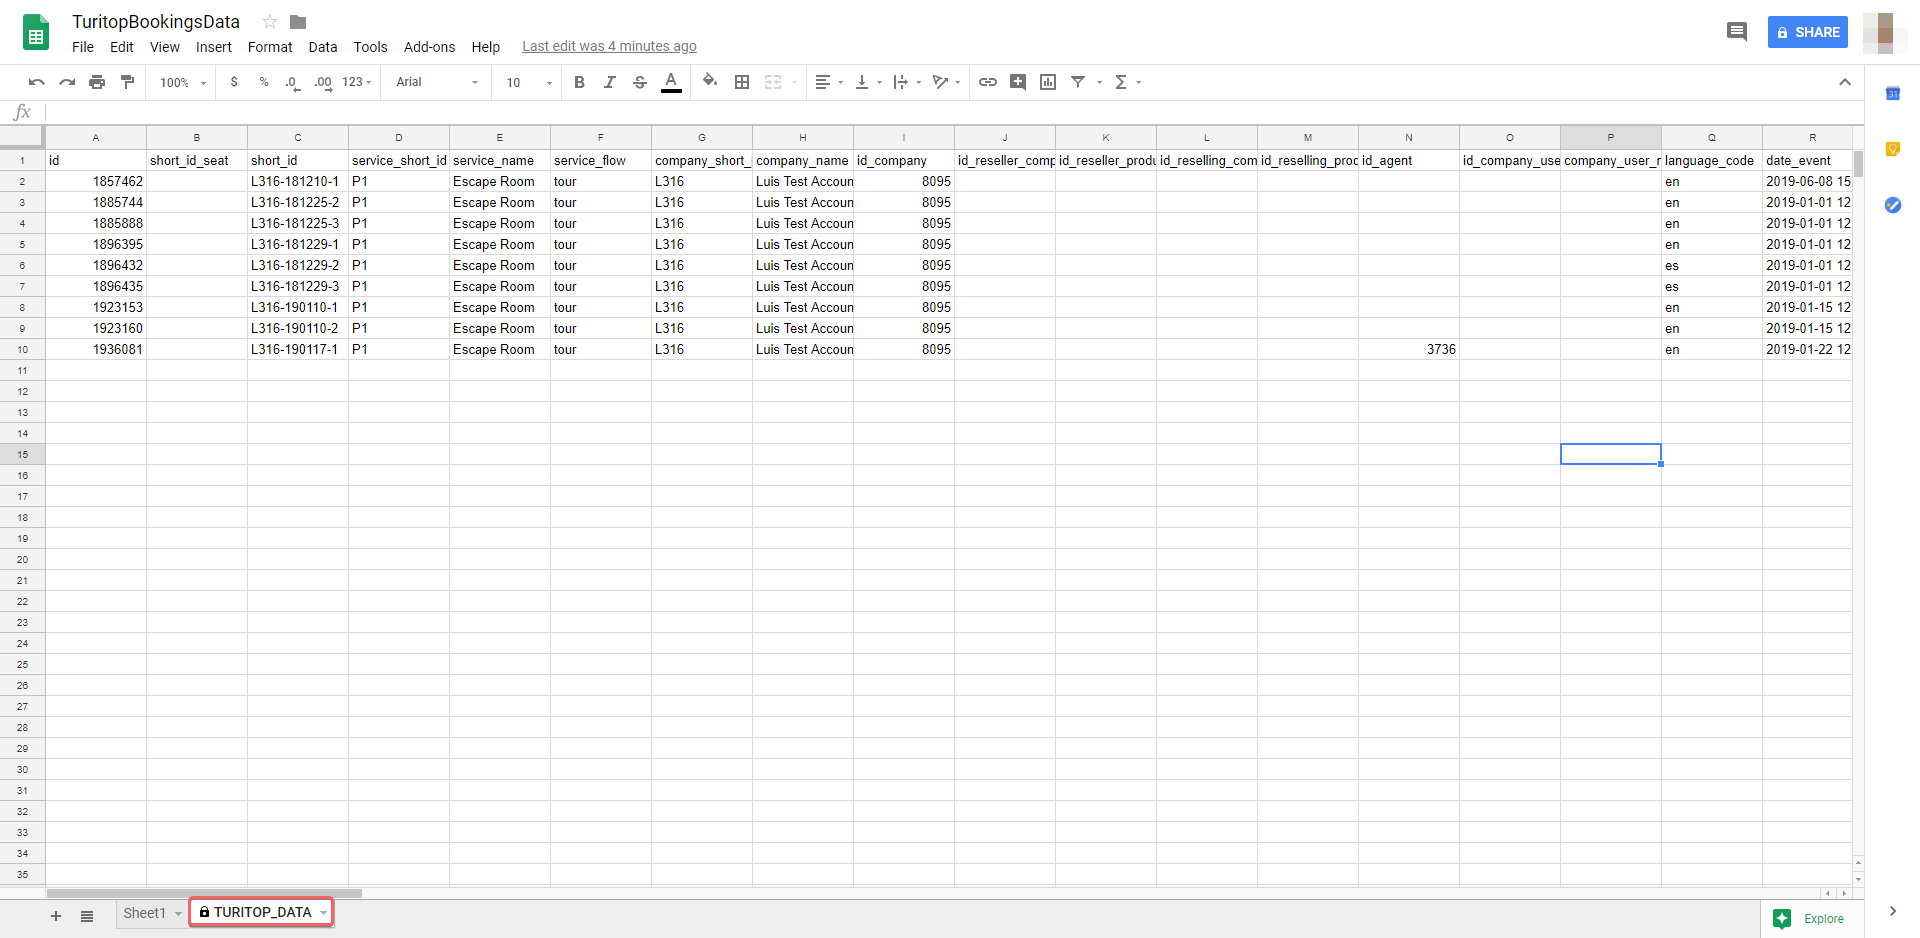Go to Sheets home via green logo
Screen dimensions: 1920x938
coord(36,32)
